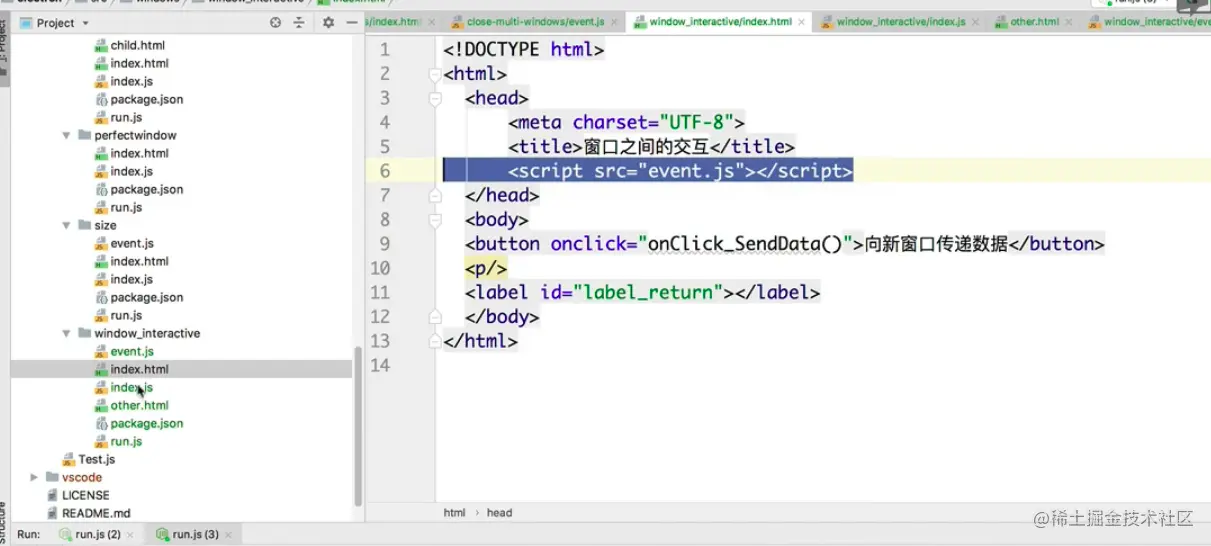
Task: Close the run.js (2) run tab
Action: tap(130, 534)
